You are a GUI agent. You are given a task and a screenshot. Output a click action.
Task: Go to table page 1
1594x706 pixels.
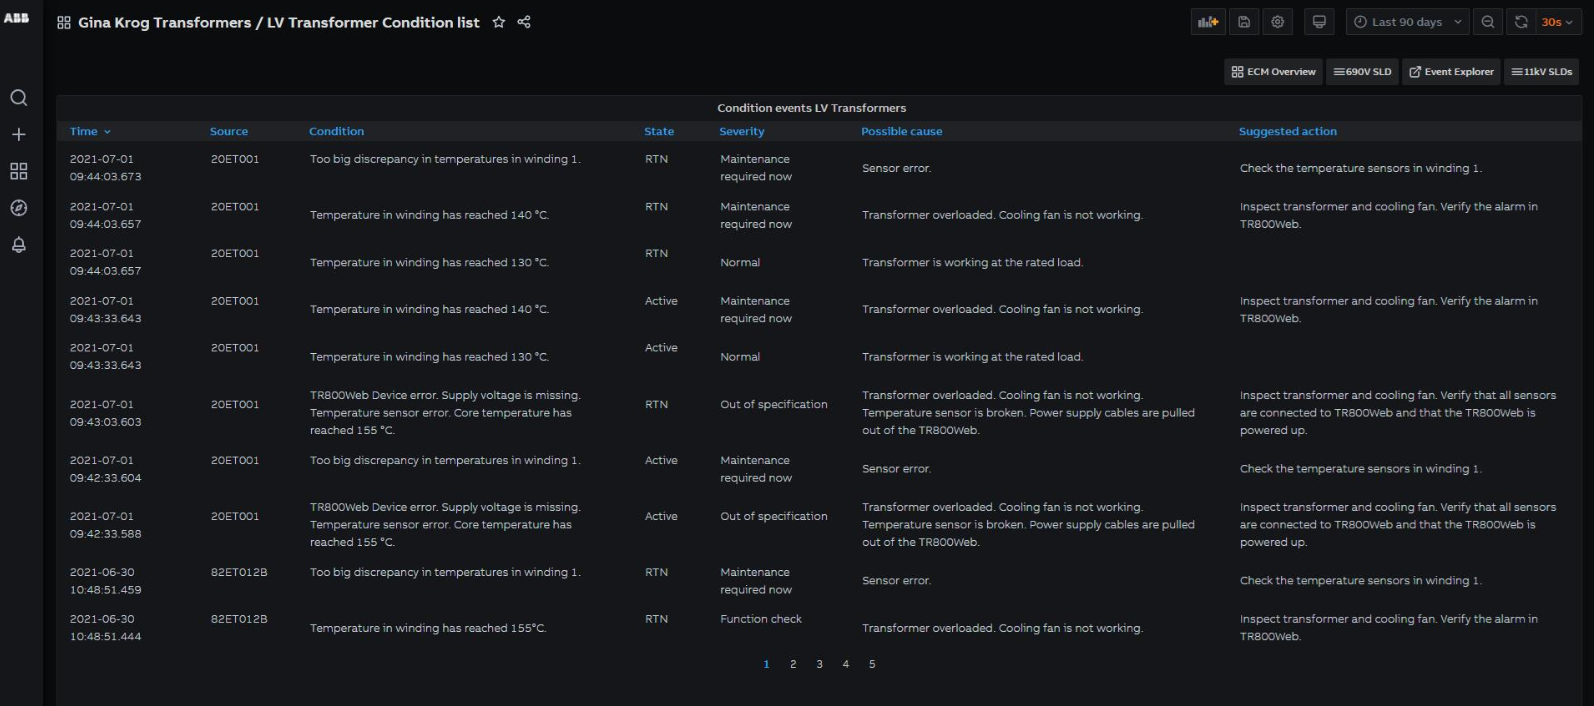tap(767, 664)
